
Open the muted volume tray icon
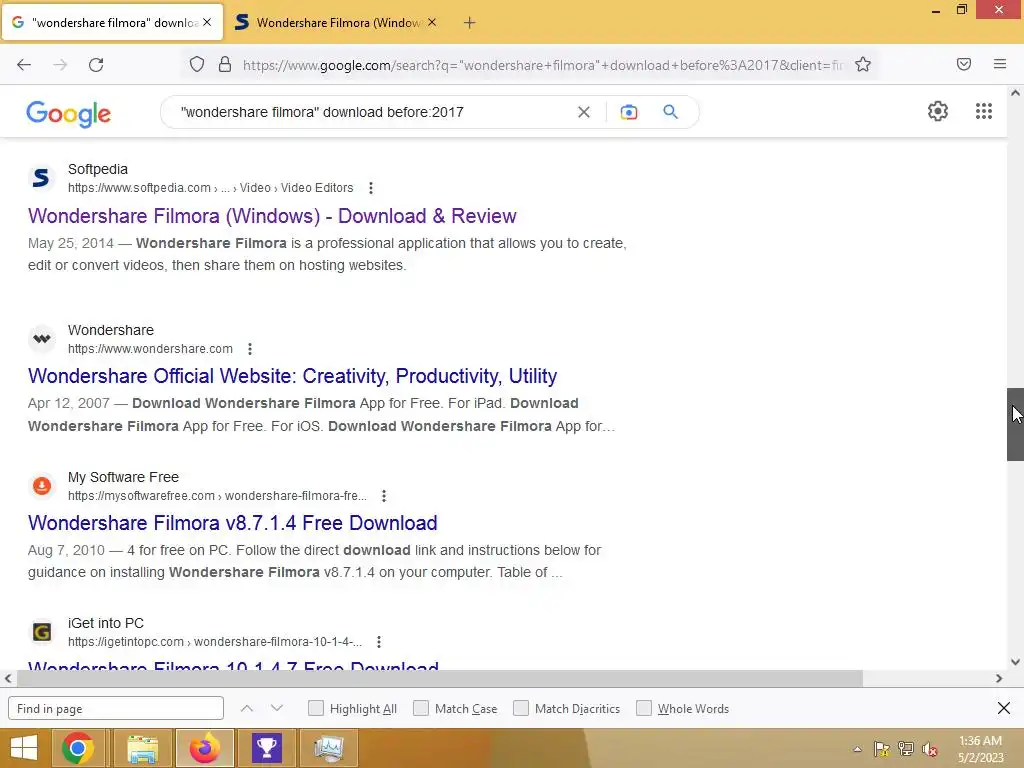pos(929,749)
